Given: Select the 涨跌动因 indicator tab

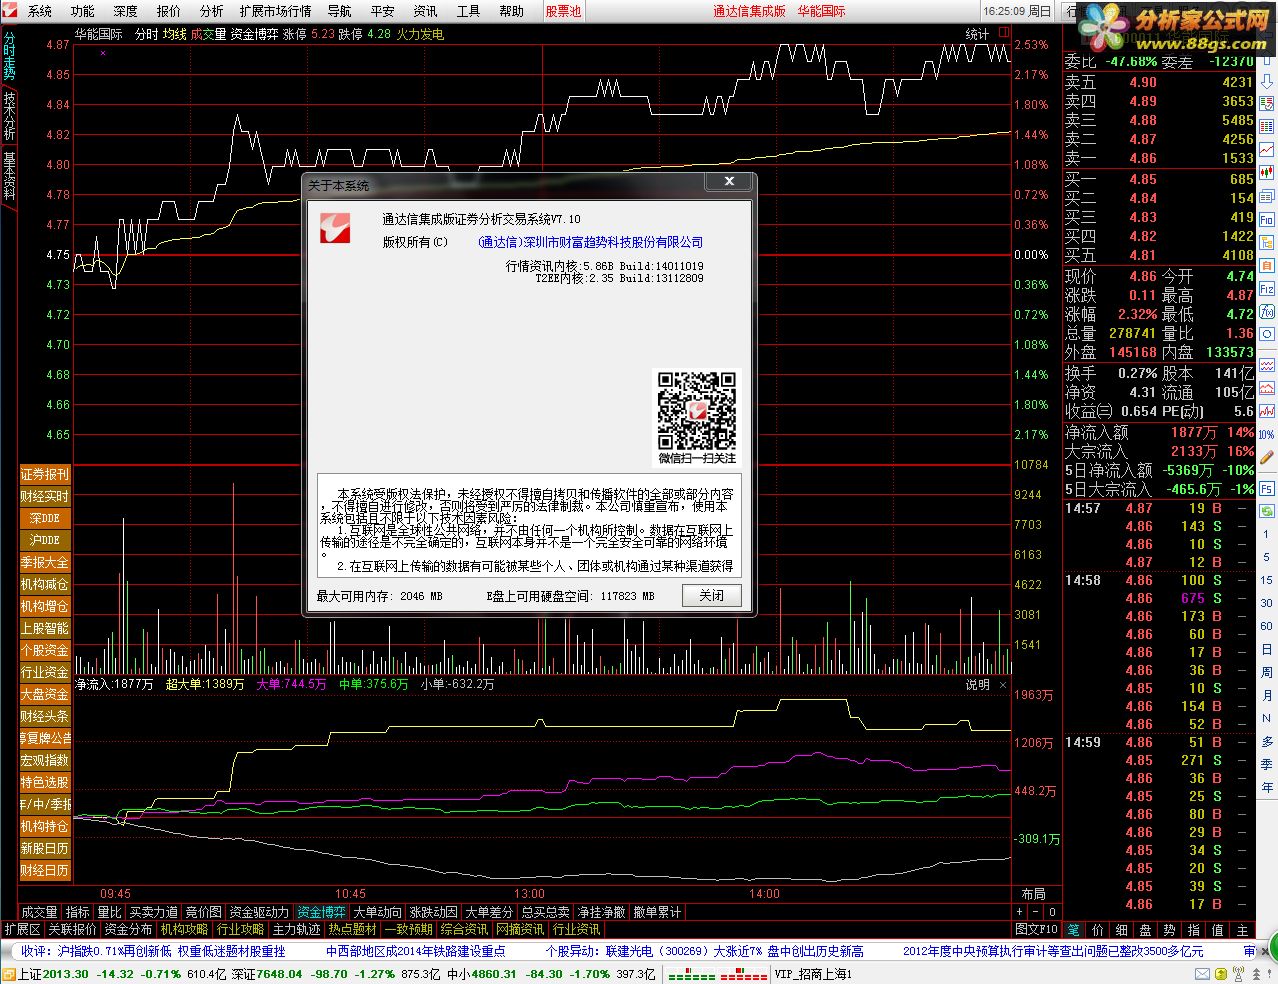Looking at the screenshot, I should [433, 912].
